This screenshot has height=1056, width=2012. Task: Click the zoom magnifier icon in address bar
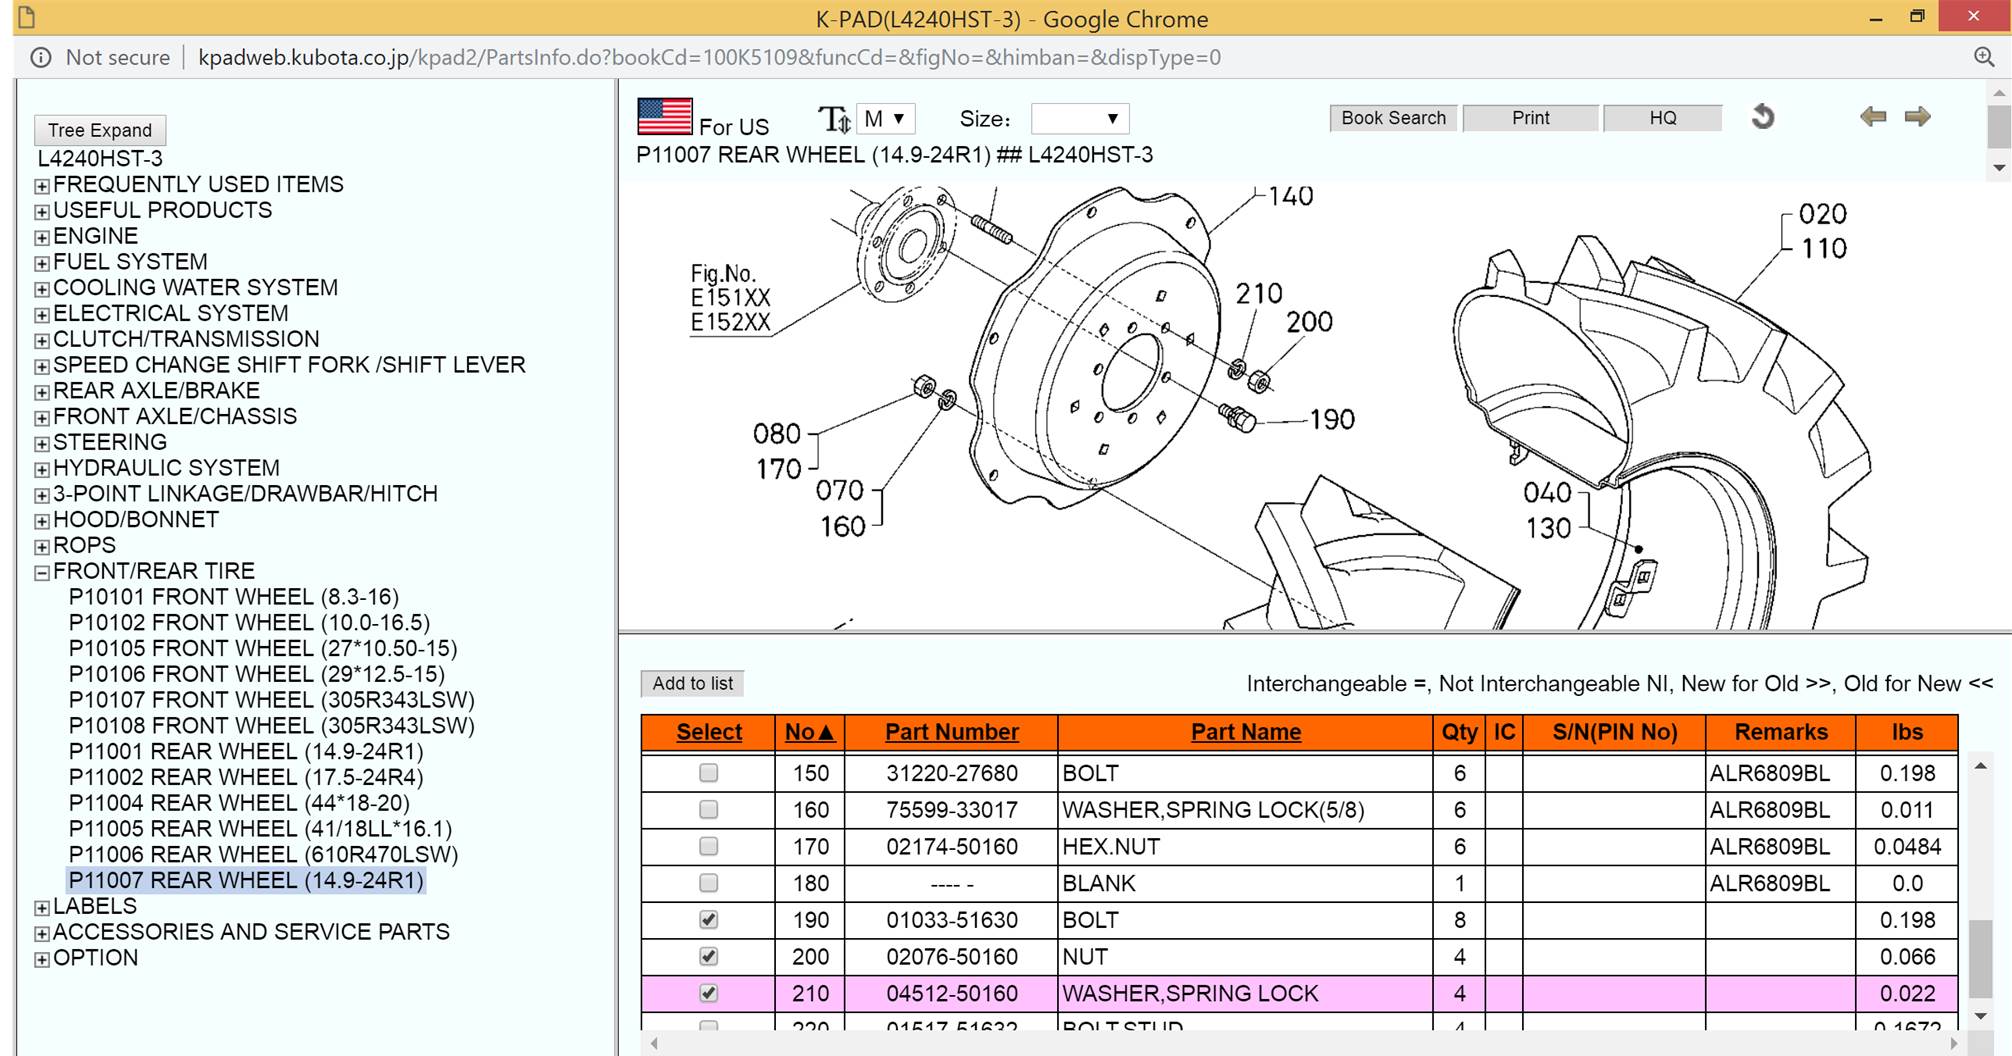tap(1984, 57)
